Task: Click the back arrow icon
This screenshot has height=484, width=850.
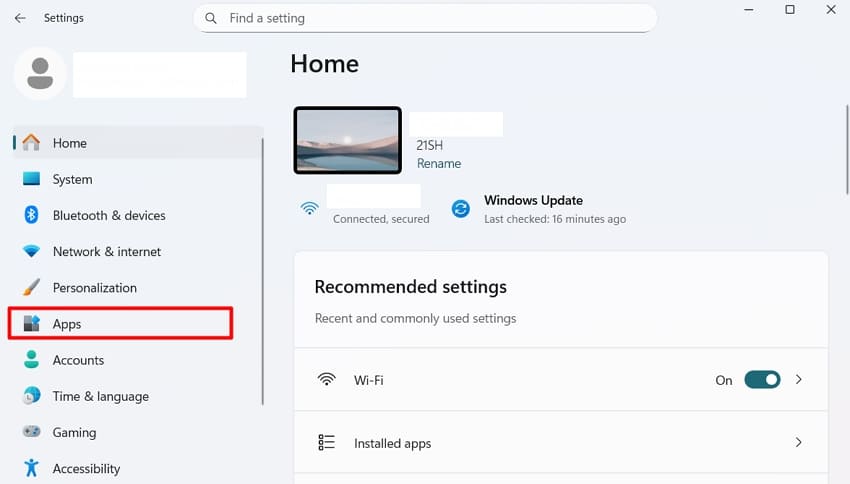Action: (x=20, y=18)
